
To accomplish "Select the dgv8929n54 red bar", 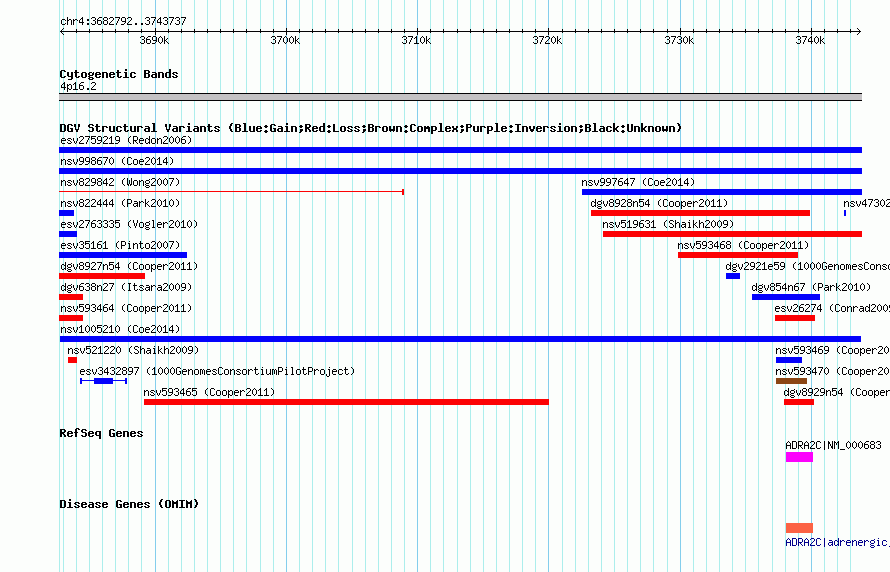I will pyautogui.click(x=799, y=402).
